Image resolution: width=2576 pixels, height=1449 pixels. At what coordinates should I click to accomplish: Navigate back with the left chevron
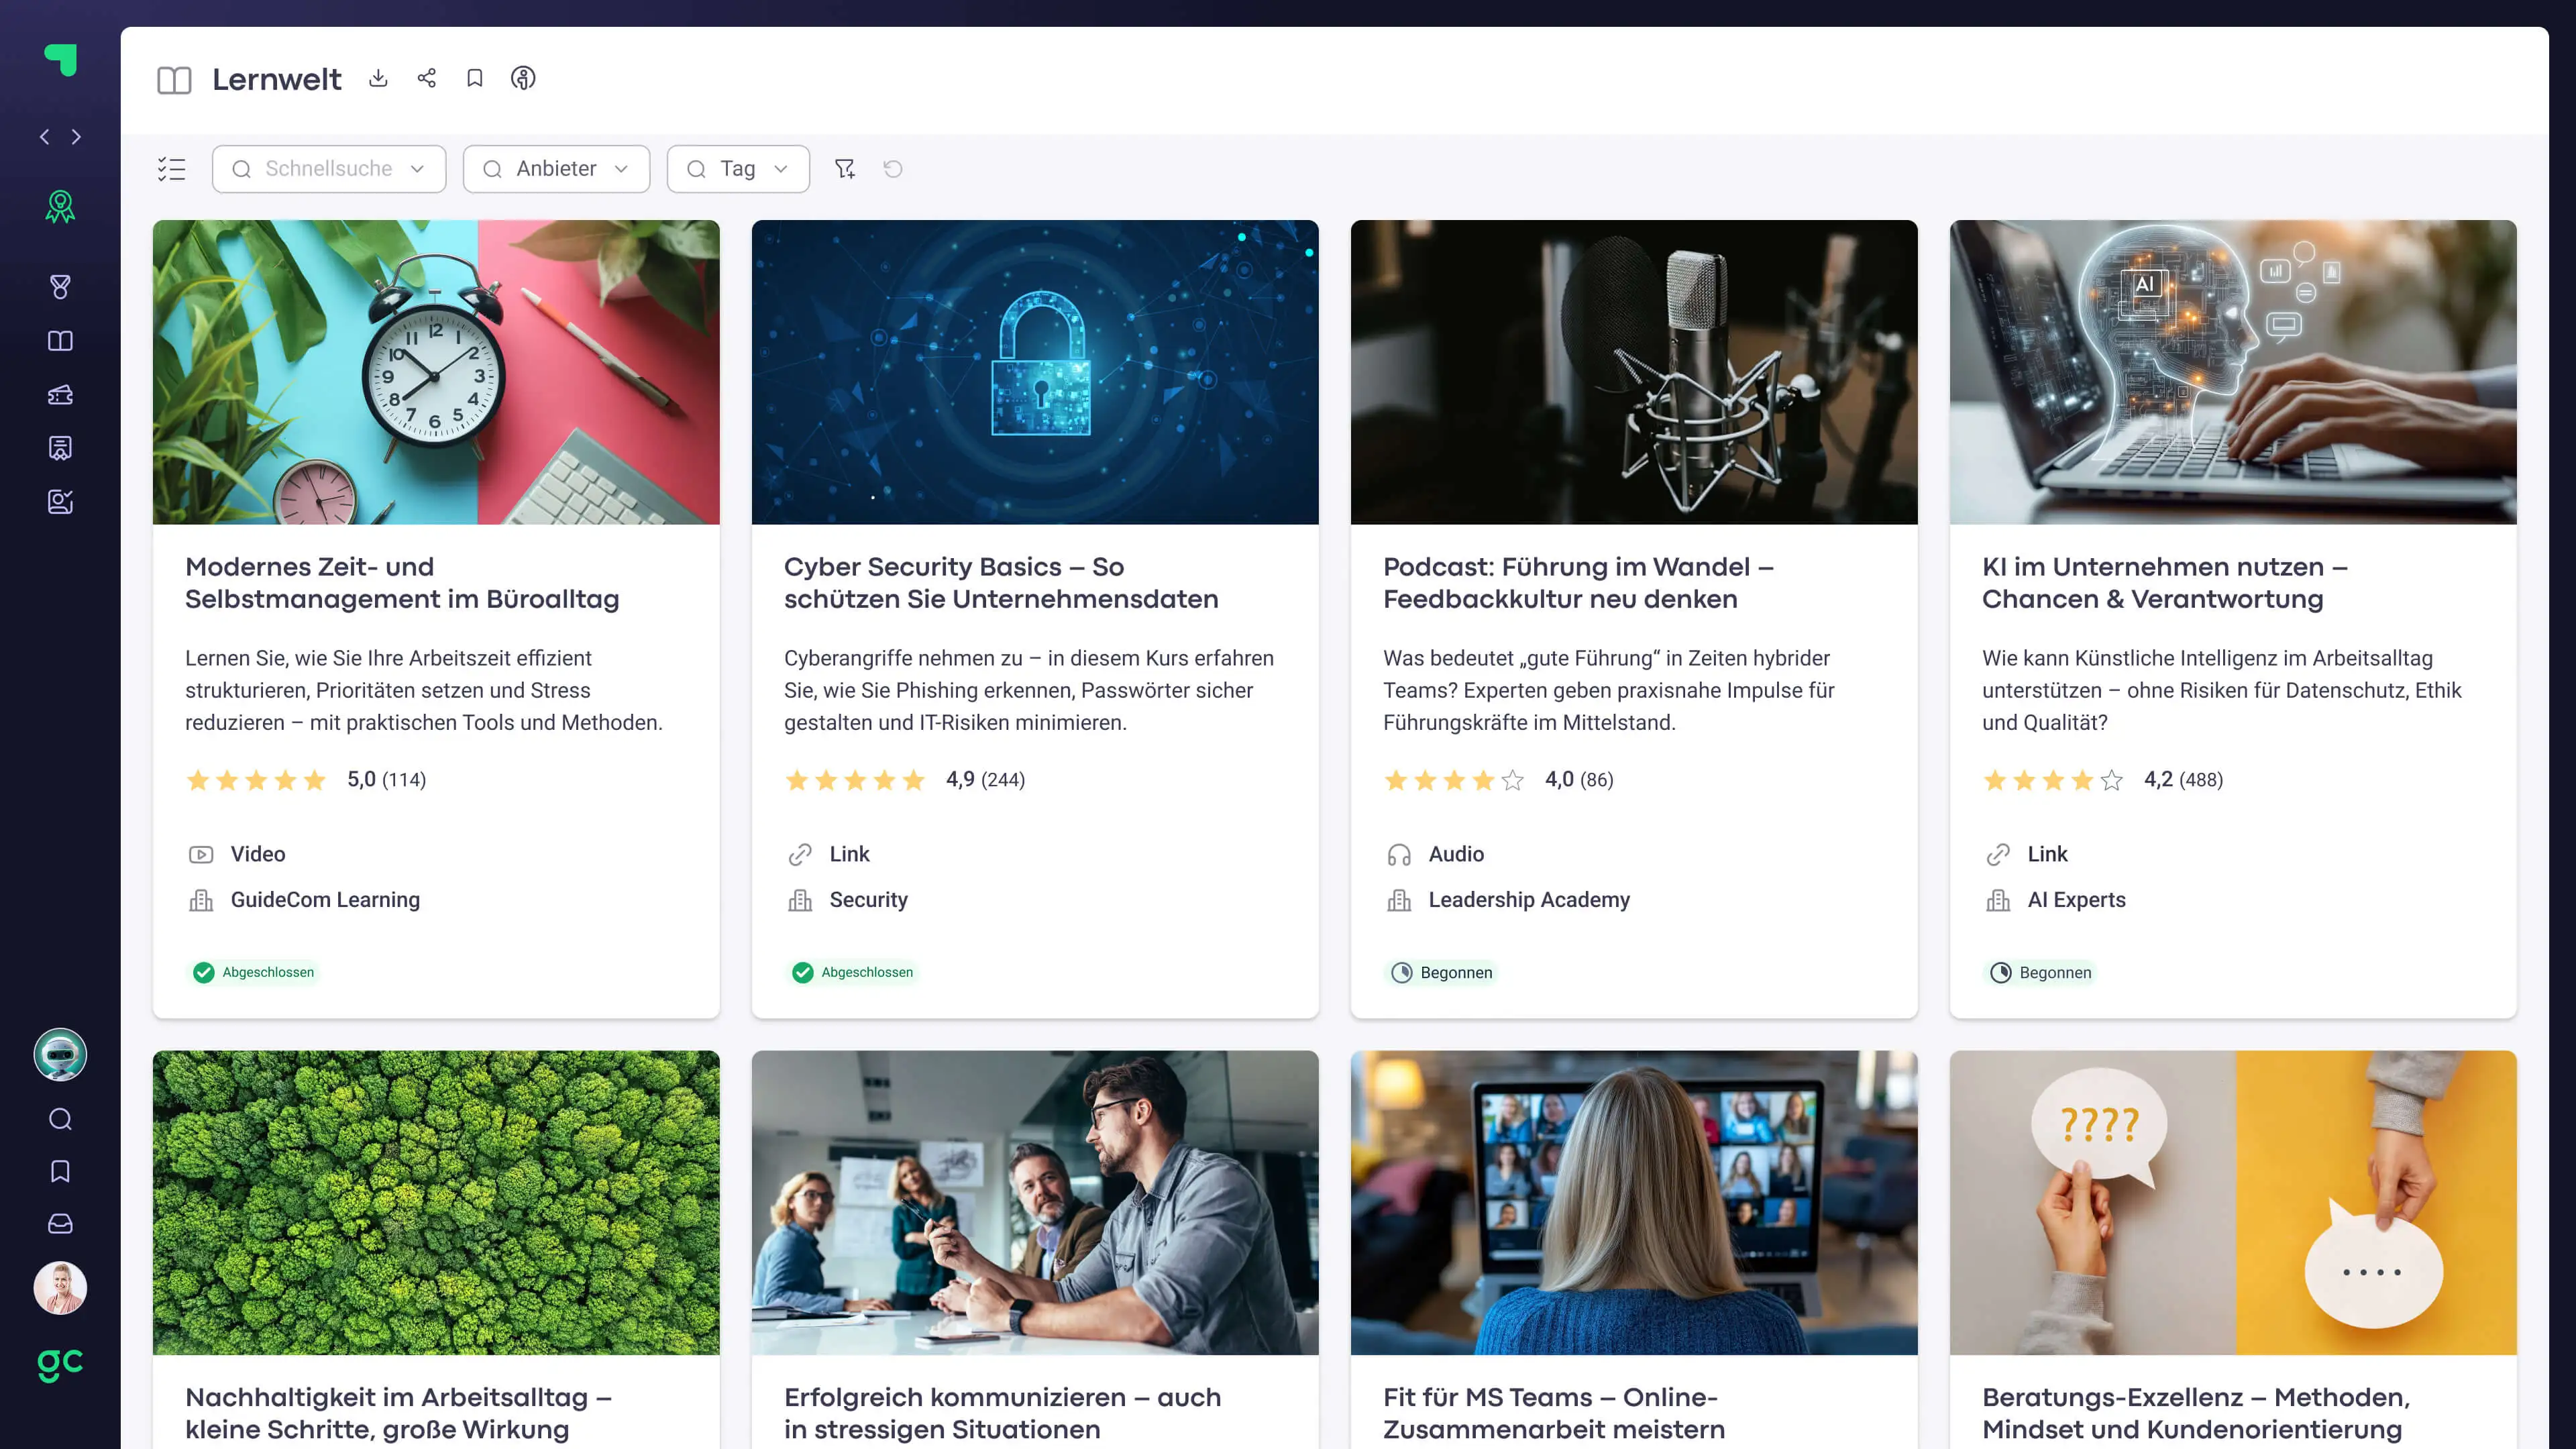(x=45, y=137)
